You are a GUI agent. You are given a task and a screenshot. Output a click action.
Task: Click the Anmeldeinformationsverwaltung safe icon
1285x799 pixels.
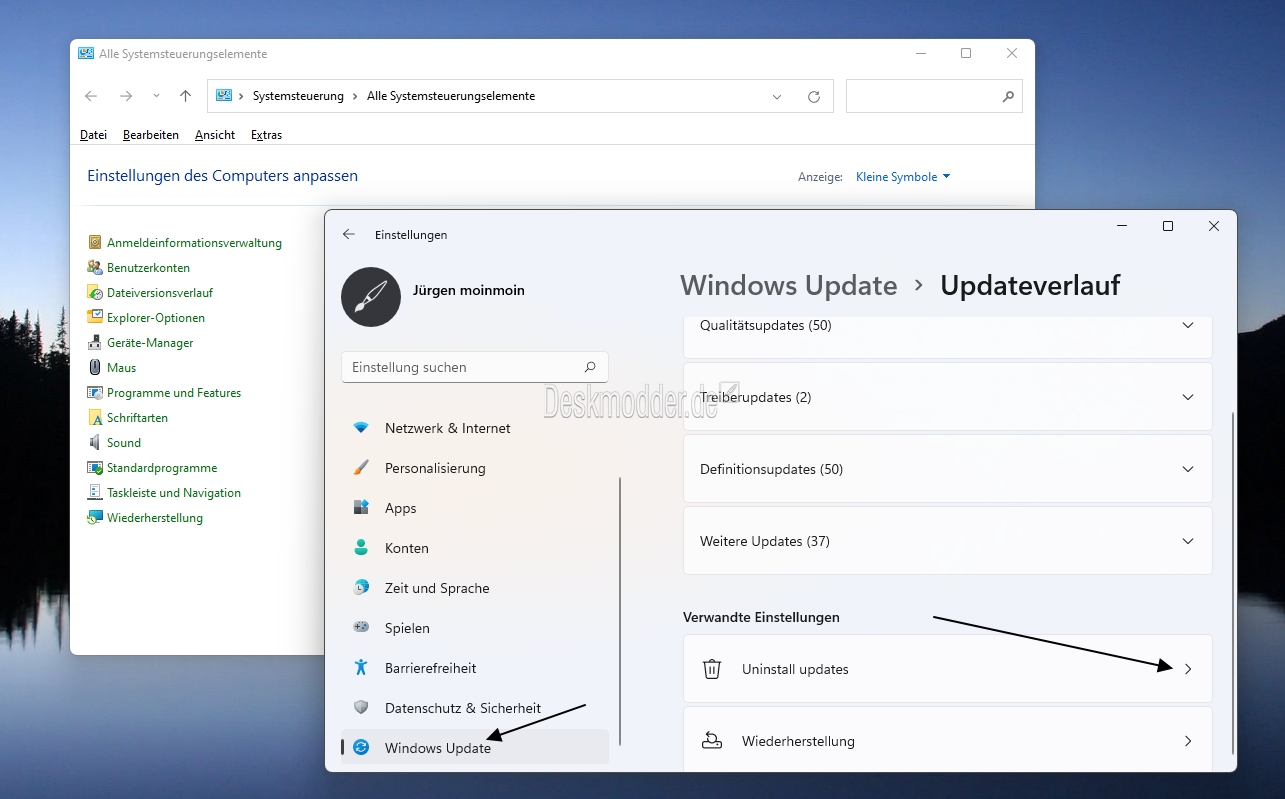pos(95,242)
